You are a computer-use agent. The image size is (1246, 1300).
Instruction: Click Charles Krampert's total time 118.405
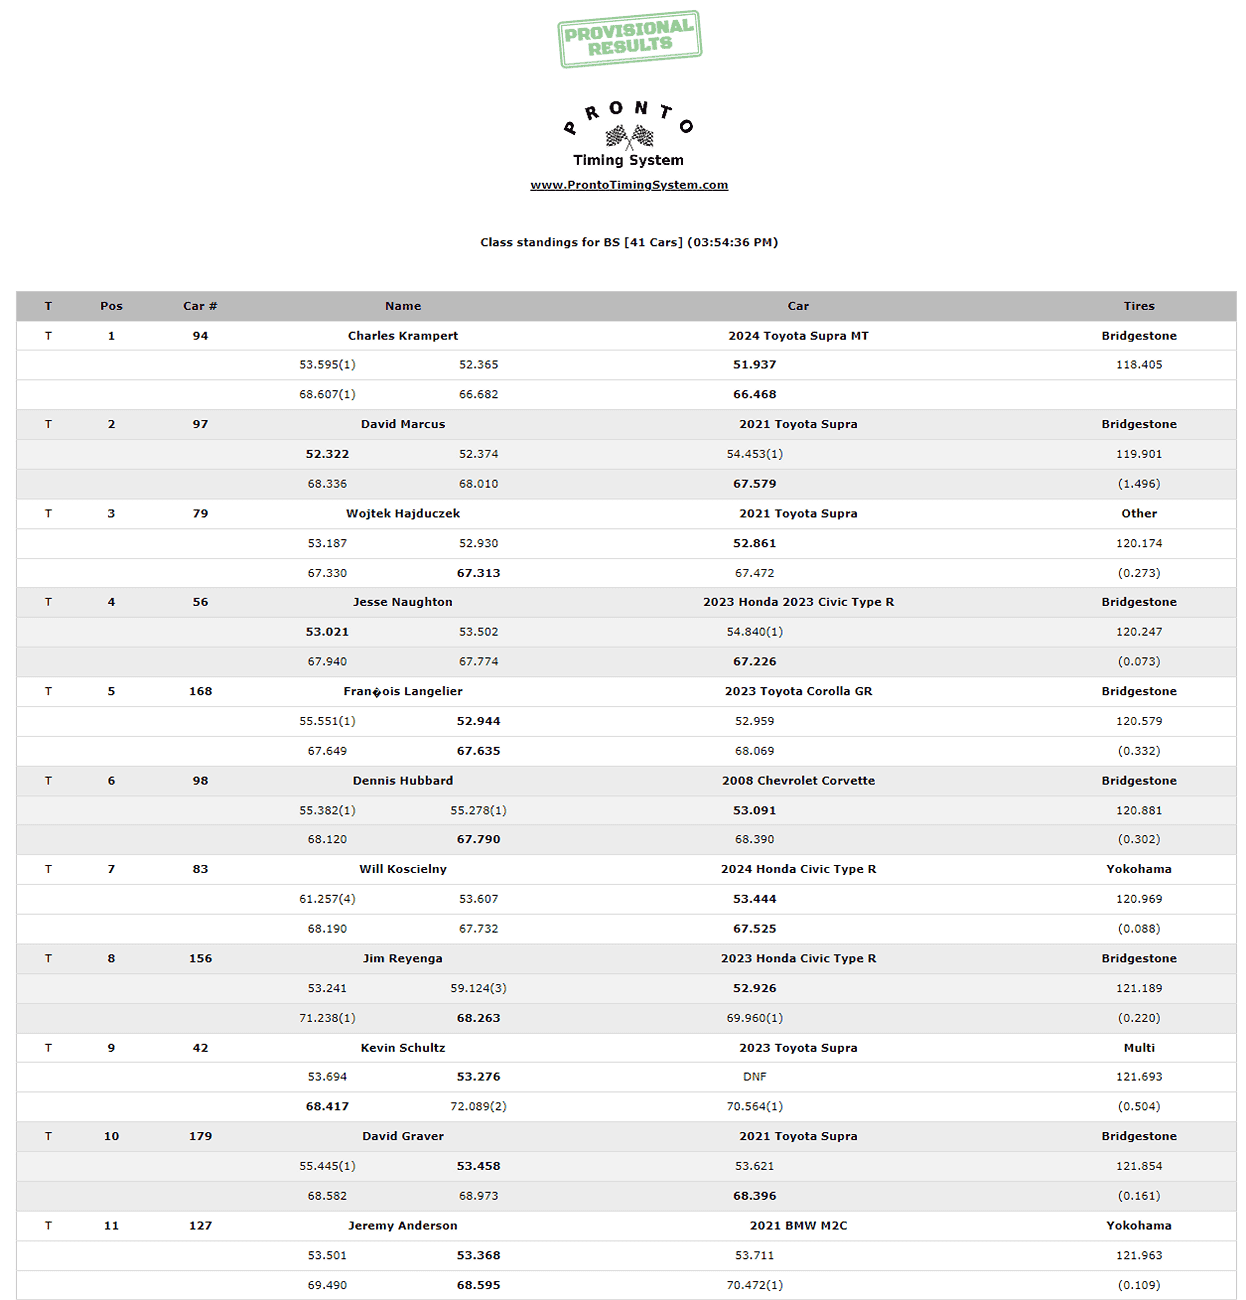(1138, 365)
